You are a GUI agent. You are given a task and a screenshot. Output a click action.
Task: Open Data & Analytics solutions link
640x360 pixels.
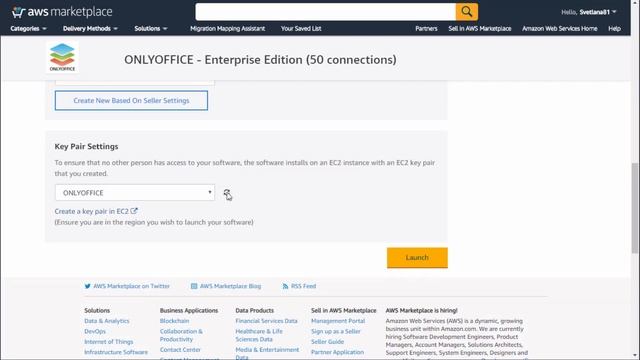pyautogui.click(x=107, y=321)
